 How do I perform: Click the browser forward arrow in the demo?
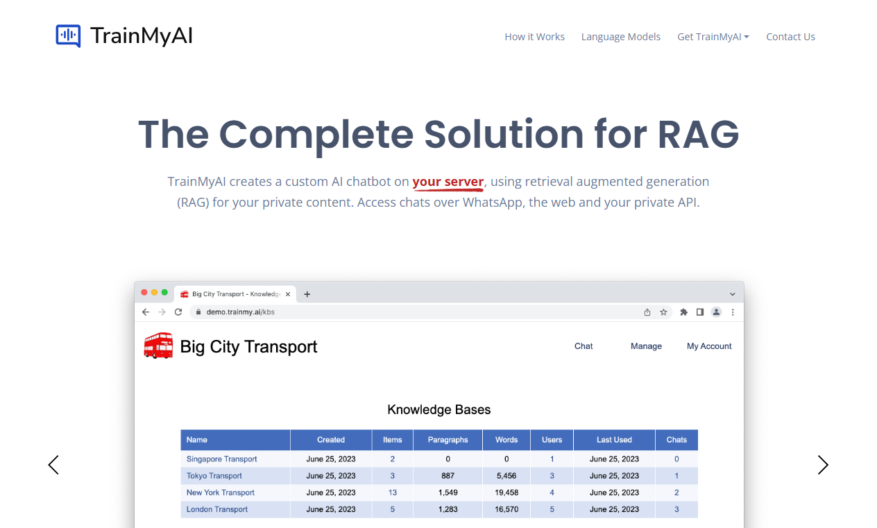[162, 312]
